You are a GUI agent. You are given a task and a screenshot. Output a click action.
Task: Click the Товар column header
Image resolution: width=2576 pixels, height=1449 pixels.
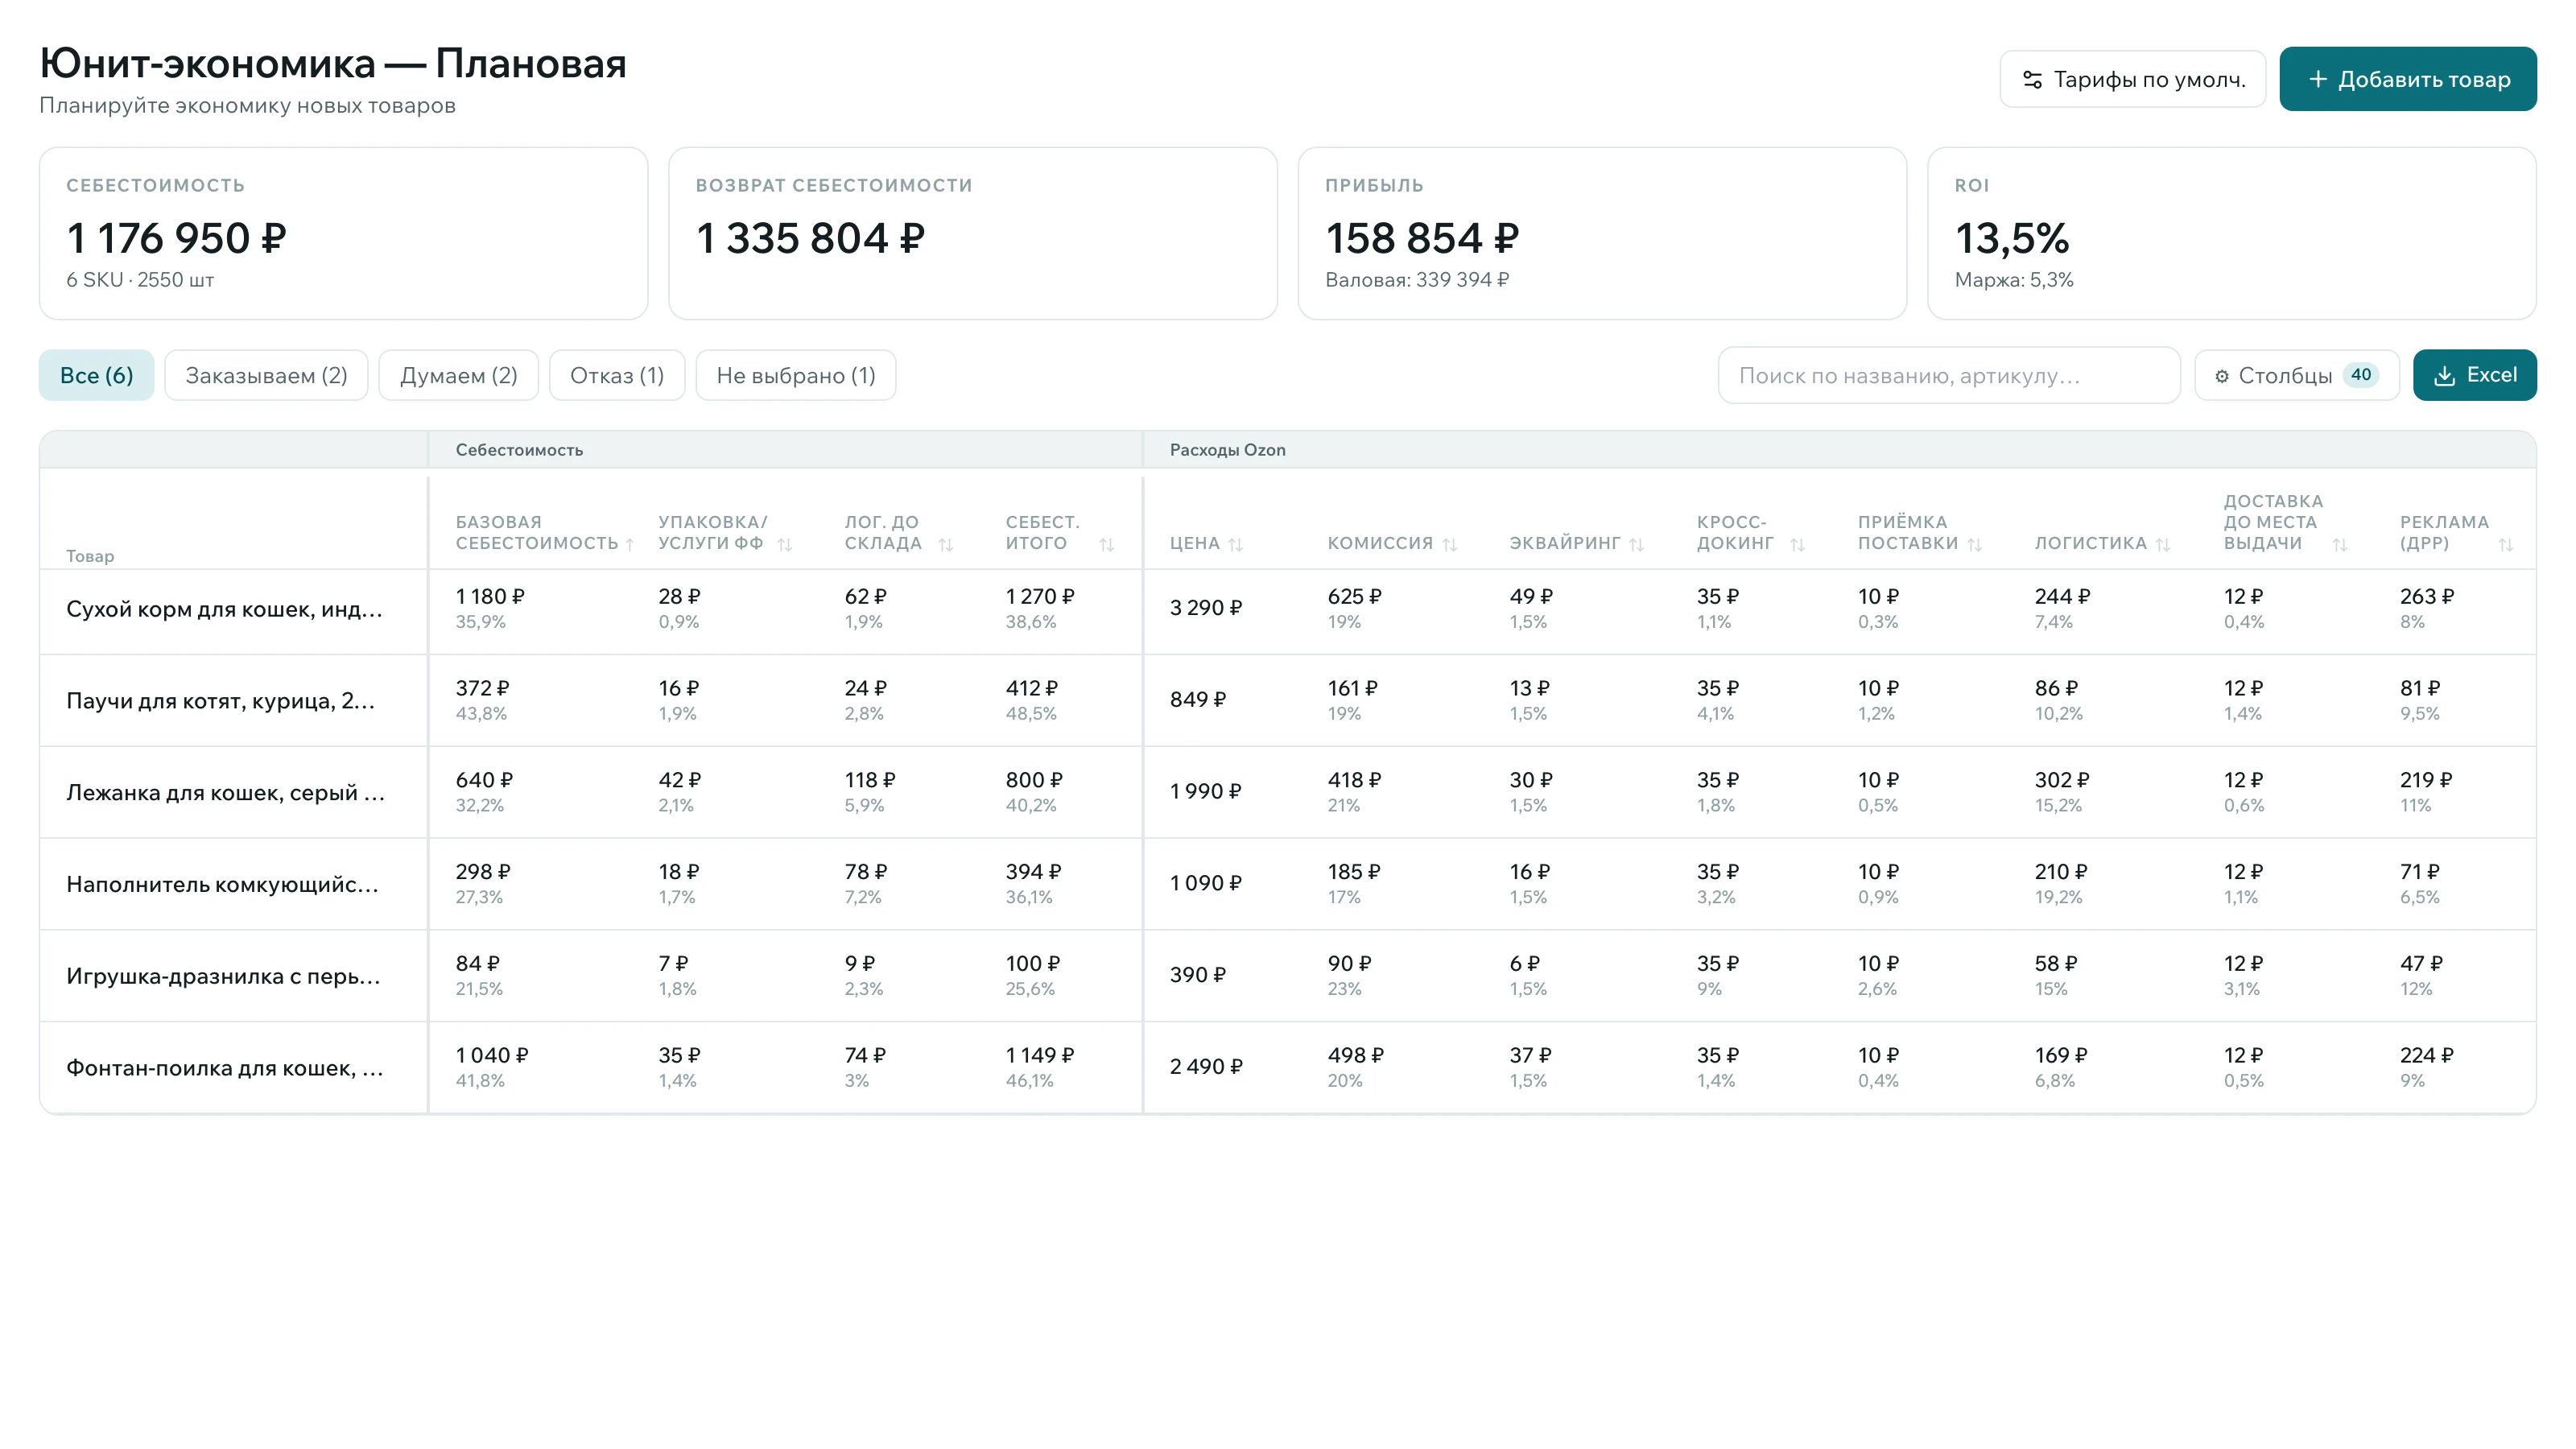[90, 556]
